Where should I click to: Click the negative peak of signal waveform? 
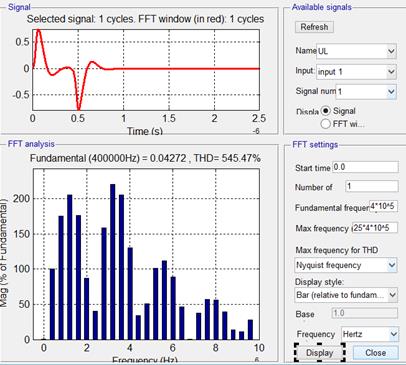pos(79,109)
